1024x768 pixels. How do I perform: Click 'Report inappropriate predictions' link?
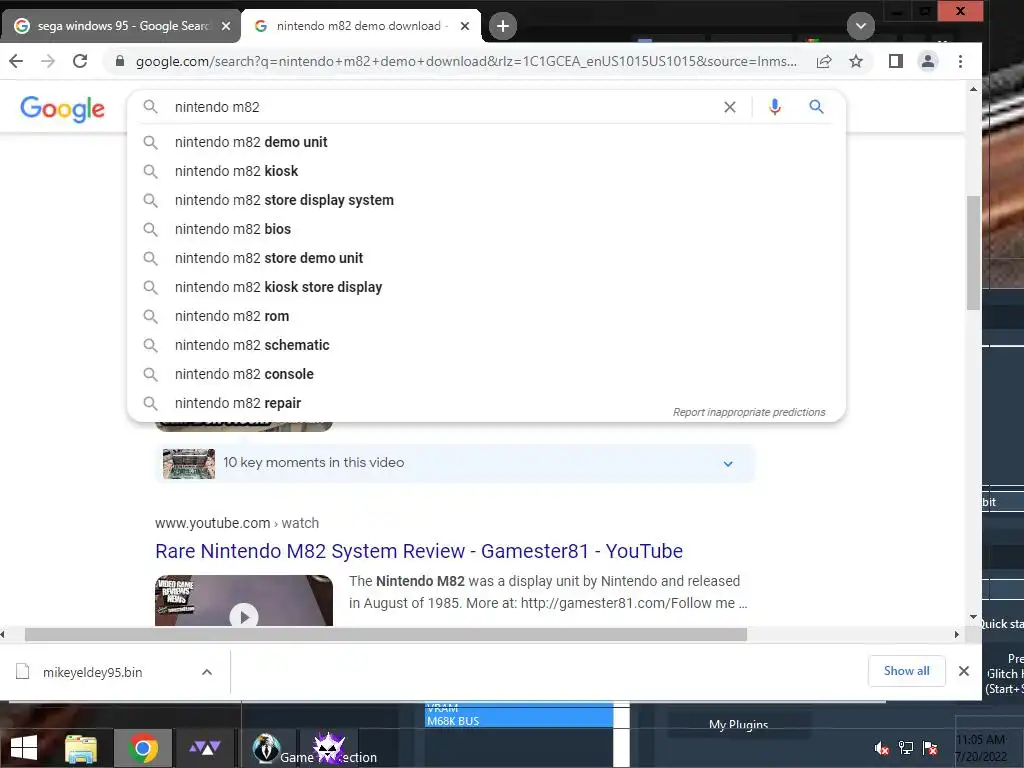[x=749, y=412]
